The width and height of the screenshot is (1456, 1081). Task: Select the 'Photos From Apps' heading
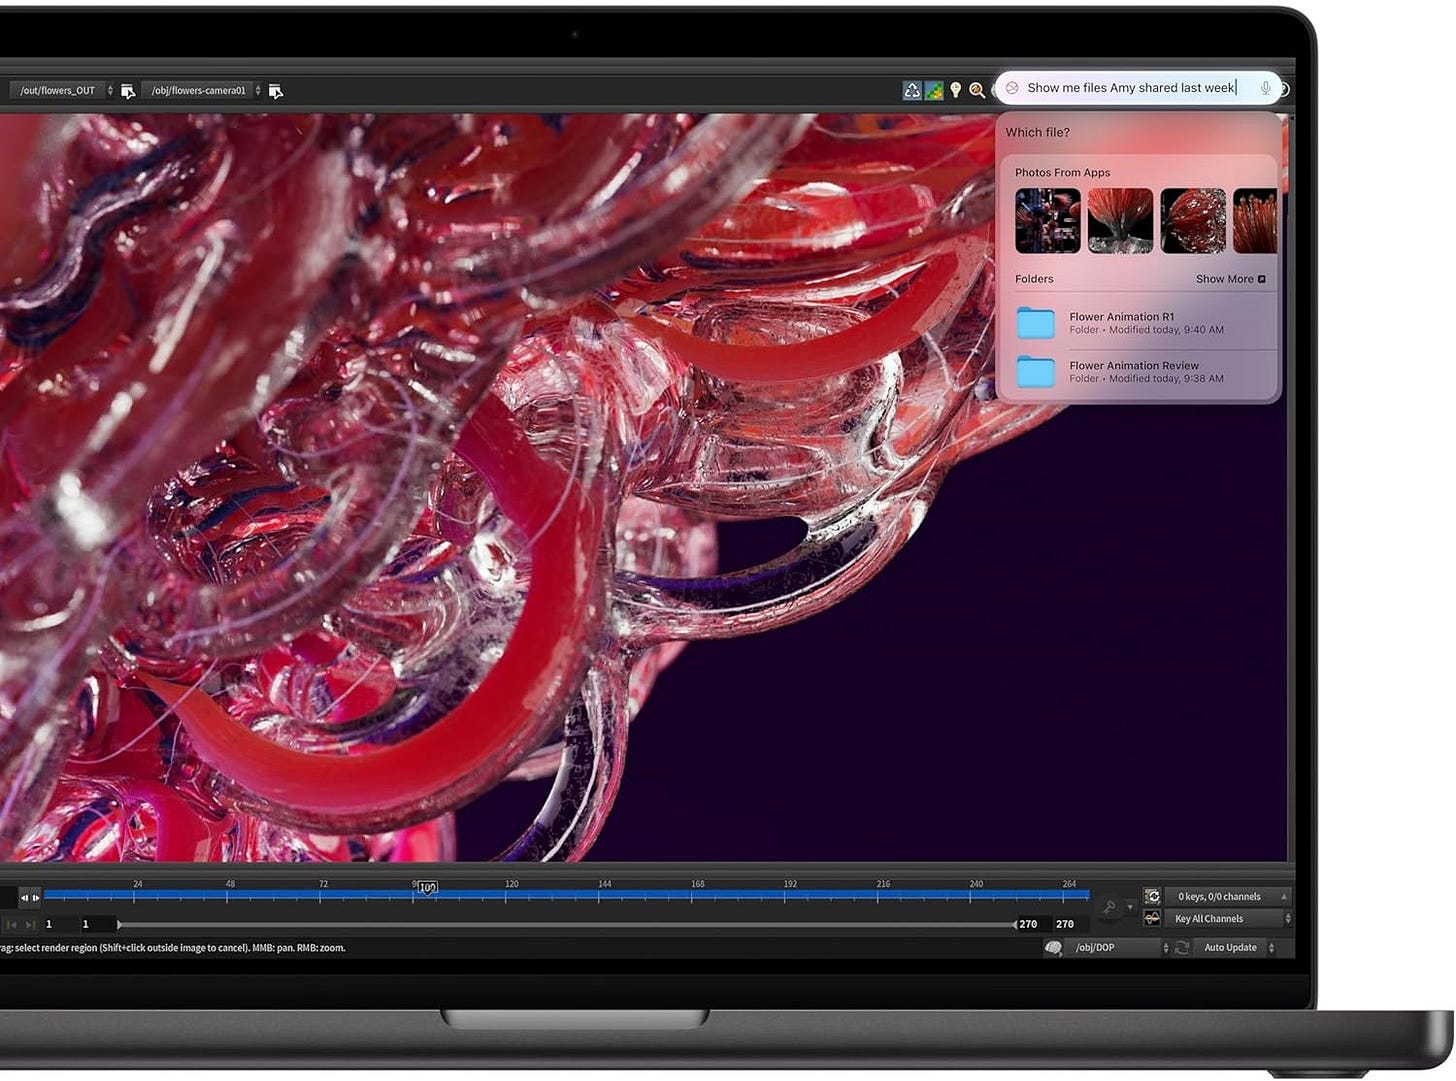(1062, 172)
